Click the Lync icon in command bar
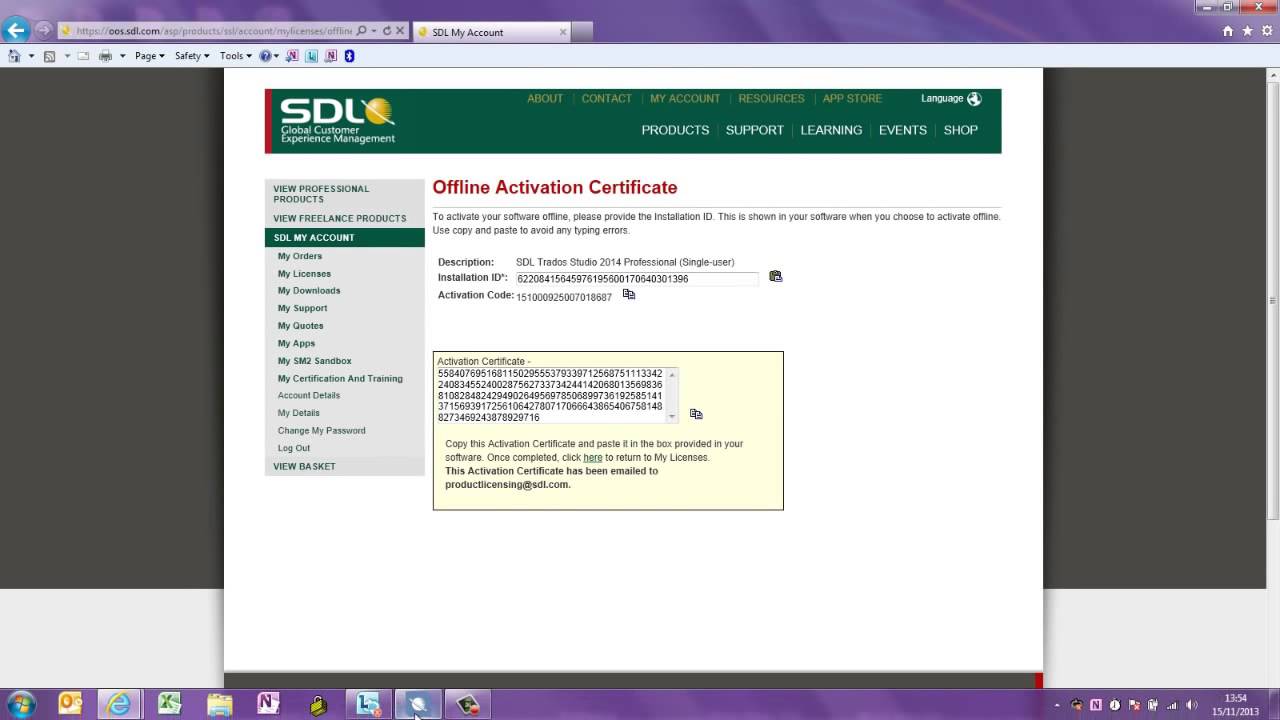The width and height of the screenshot is (1280, 720). point(312,56)
